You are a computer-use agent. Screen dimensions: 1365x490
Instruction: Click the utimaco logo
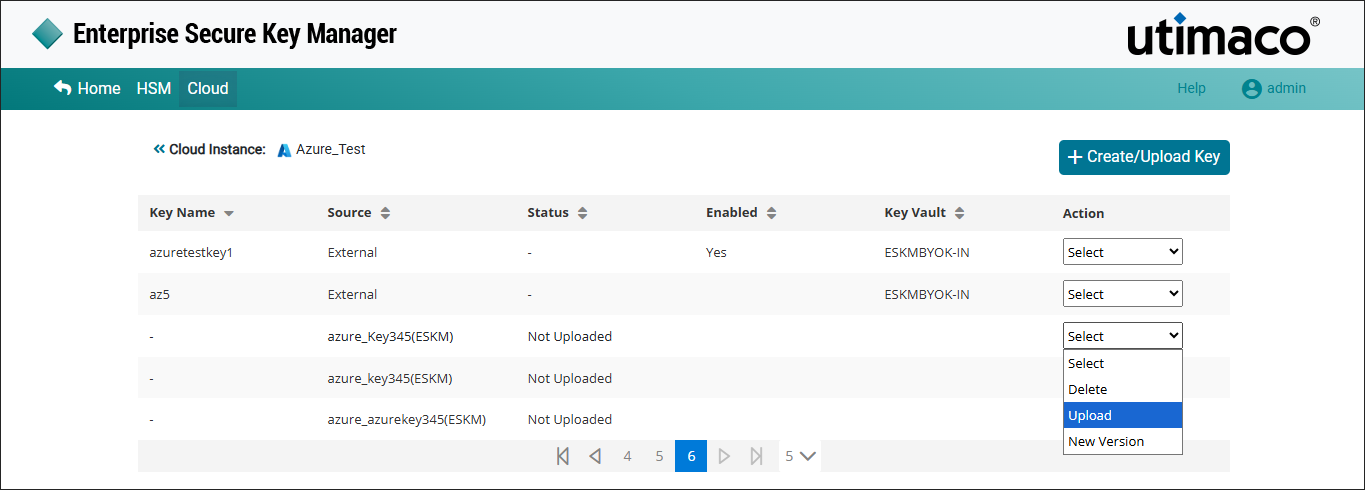(1224, 34)
